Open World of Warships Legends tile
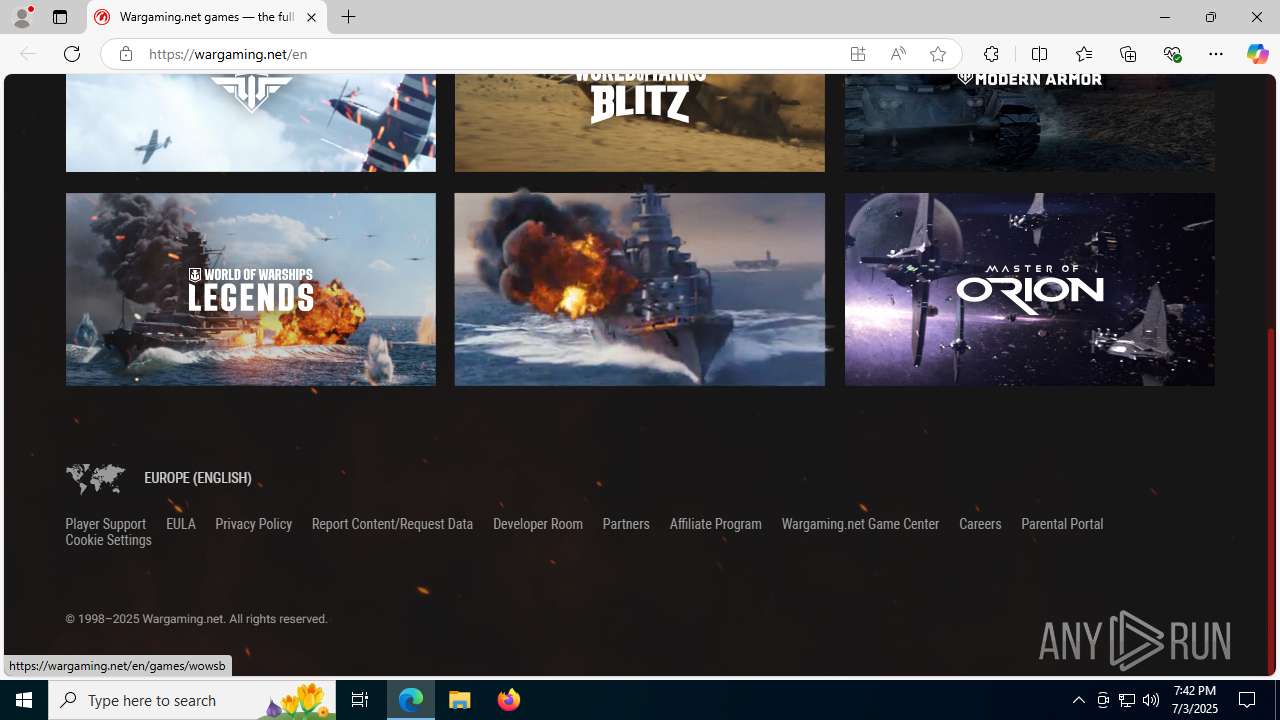Screen dimensions: 1280x720 click(x=251, y=289)
